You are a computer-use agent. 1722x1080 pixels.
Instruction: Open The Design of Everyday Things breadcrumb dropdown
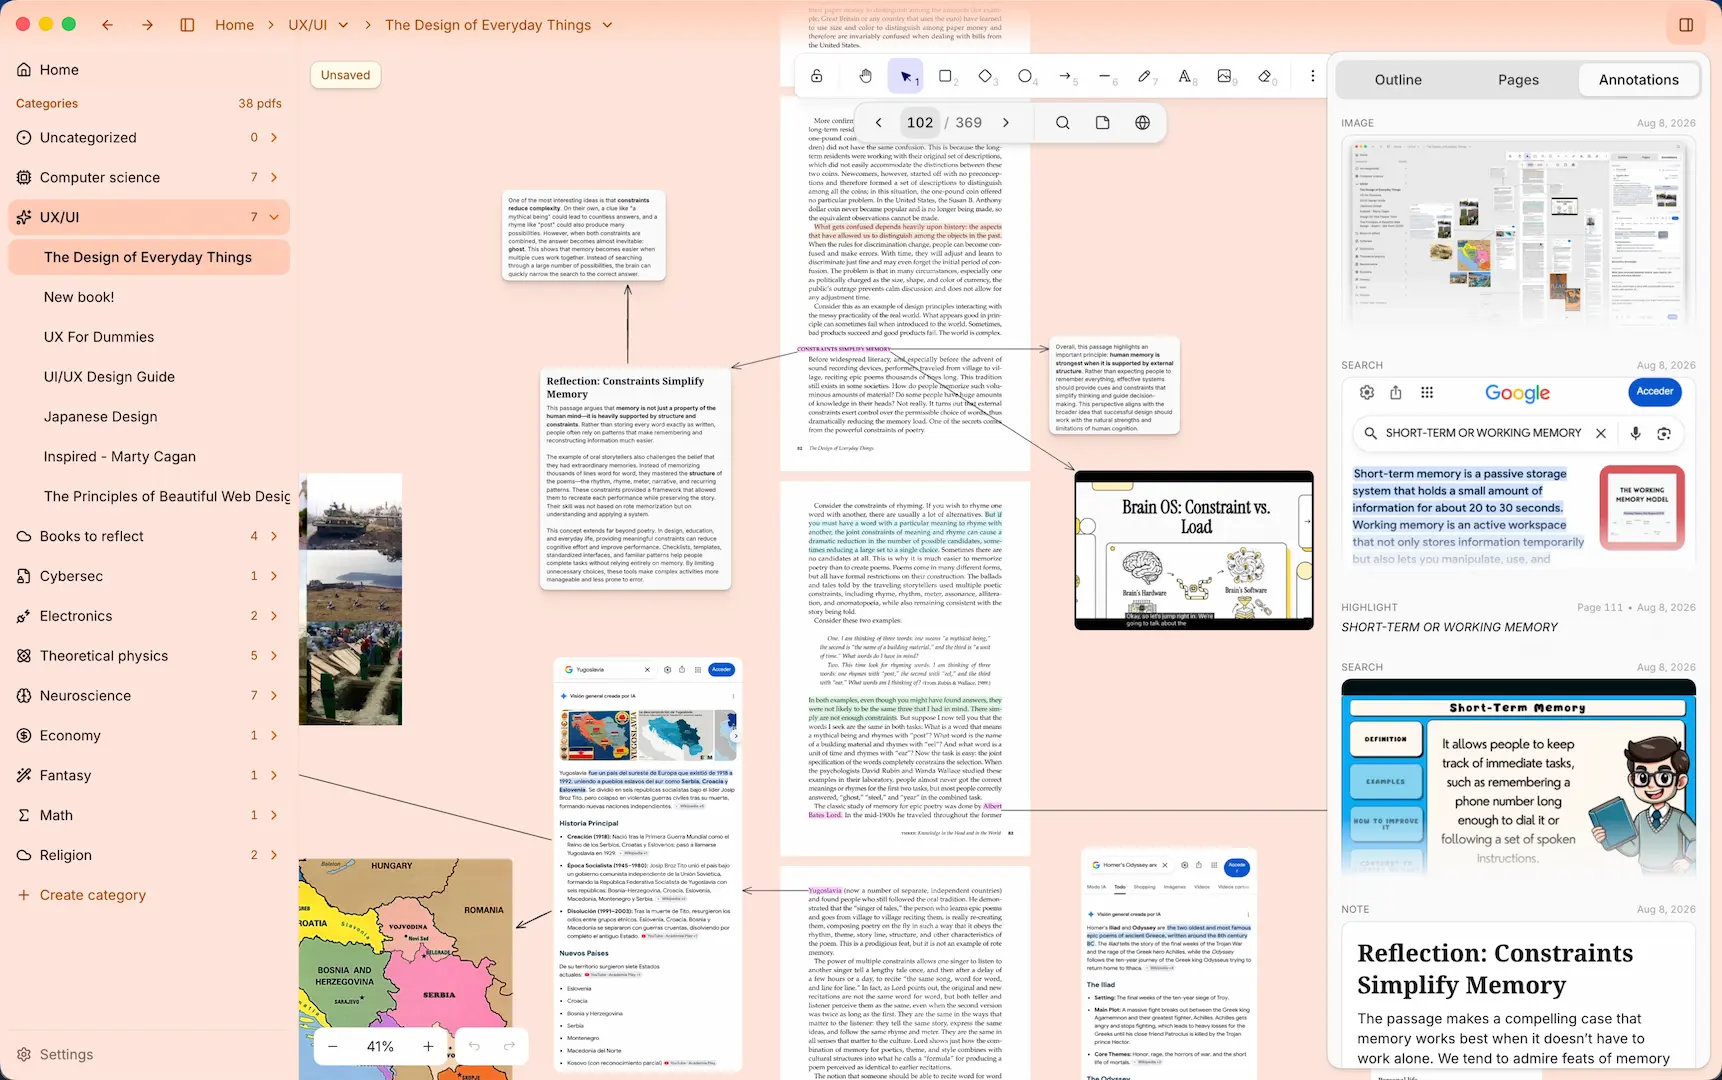click(607, 25)
